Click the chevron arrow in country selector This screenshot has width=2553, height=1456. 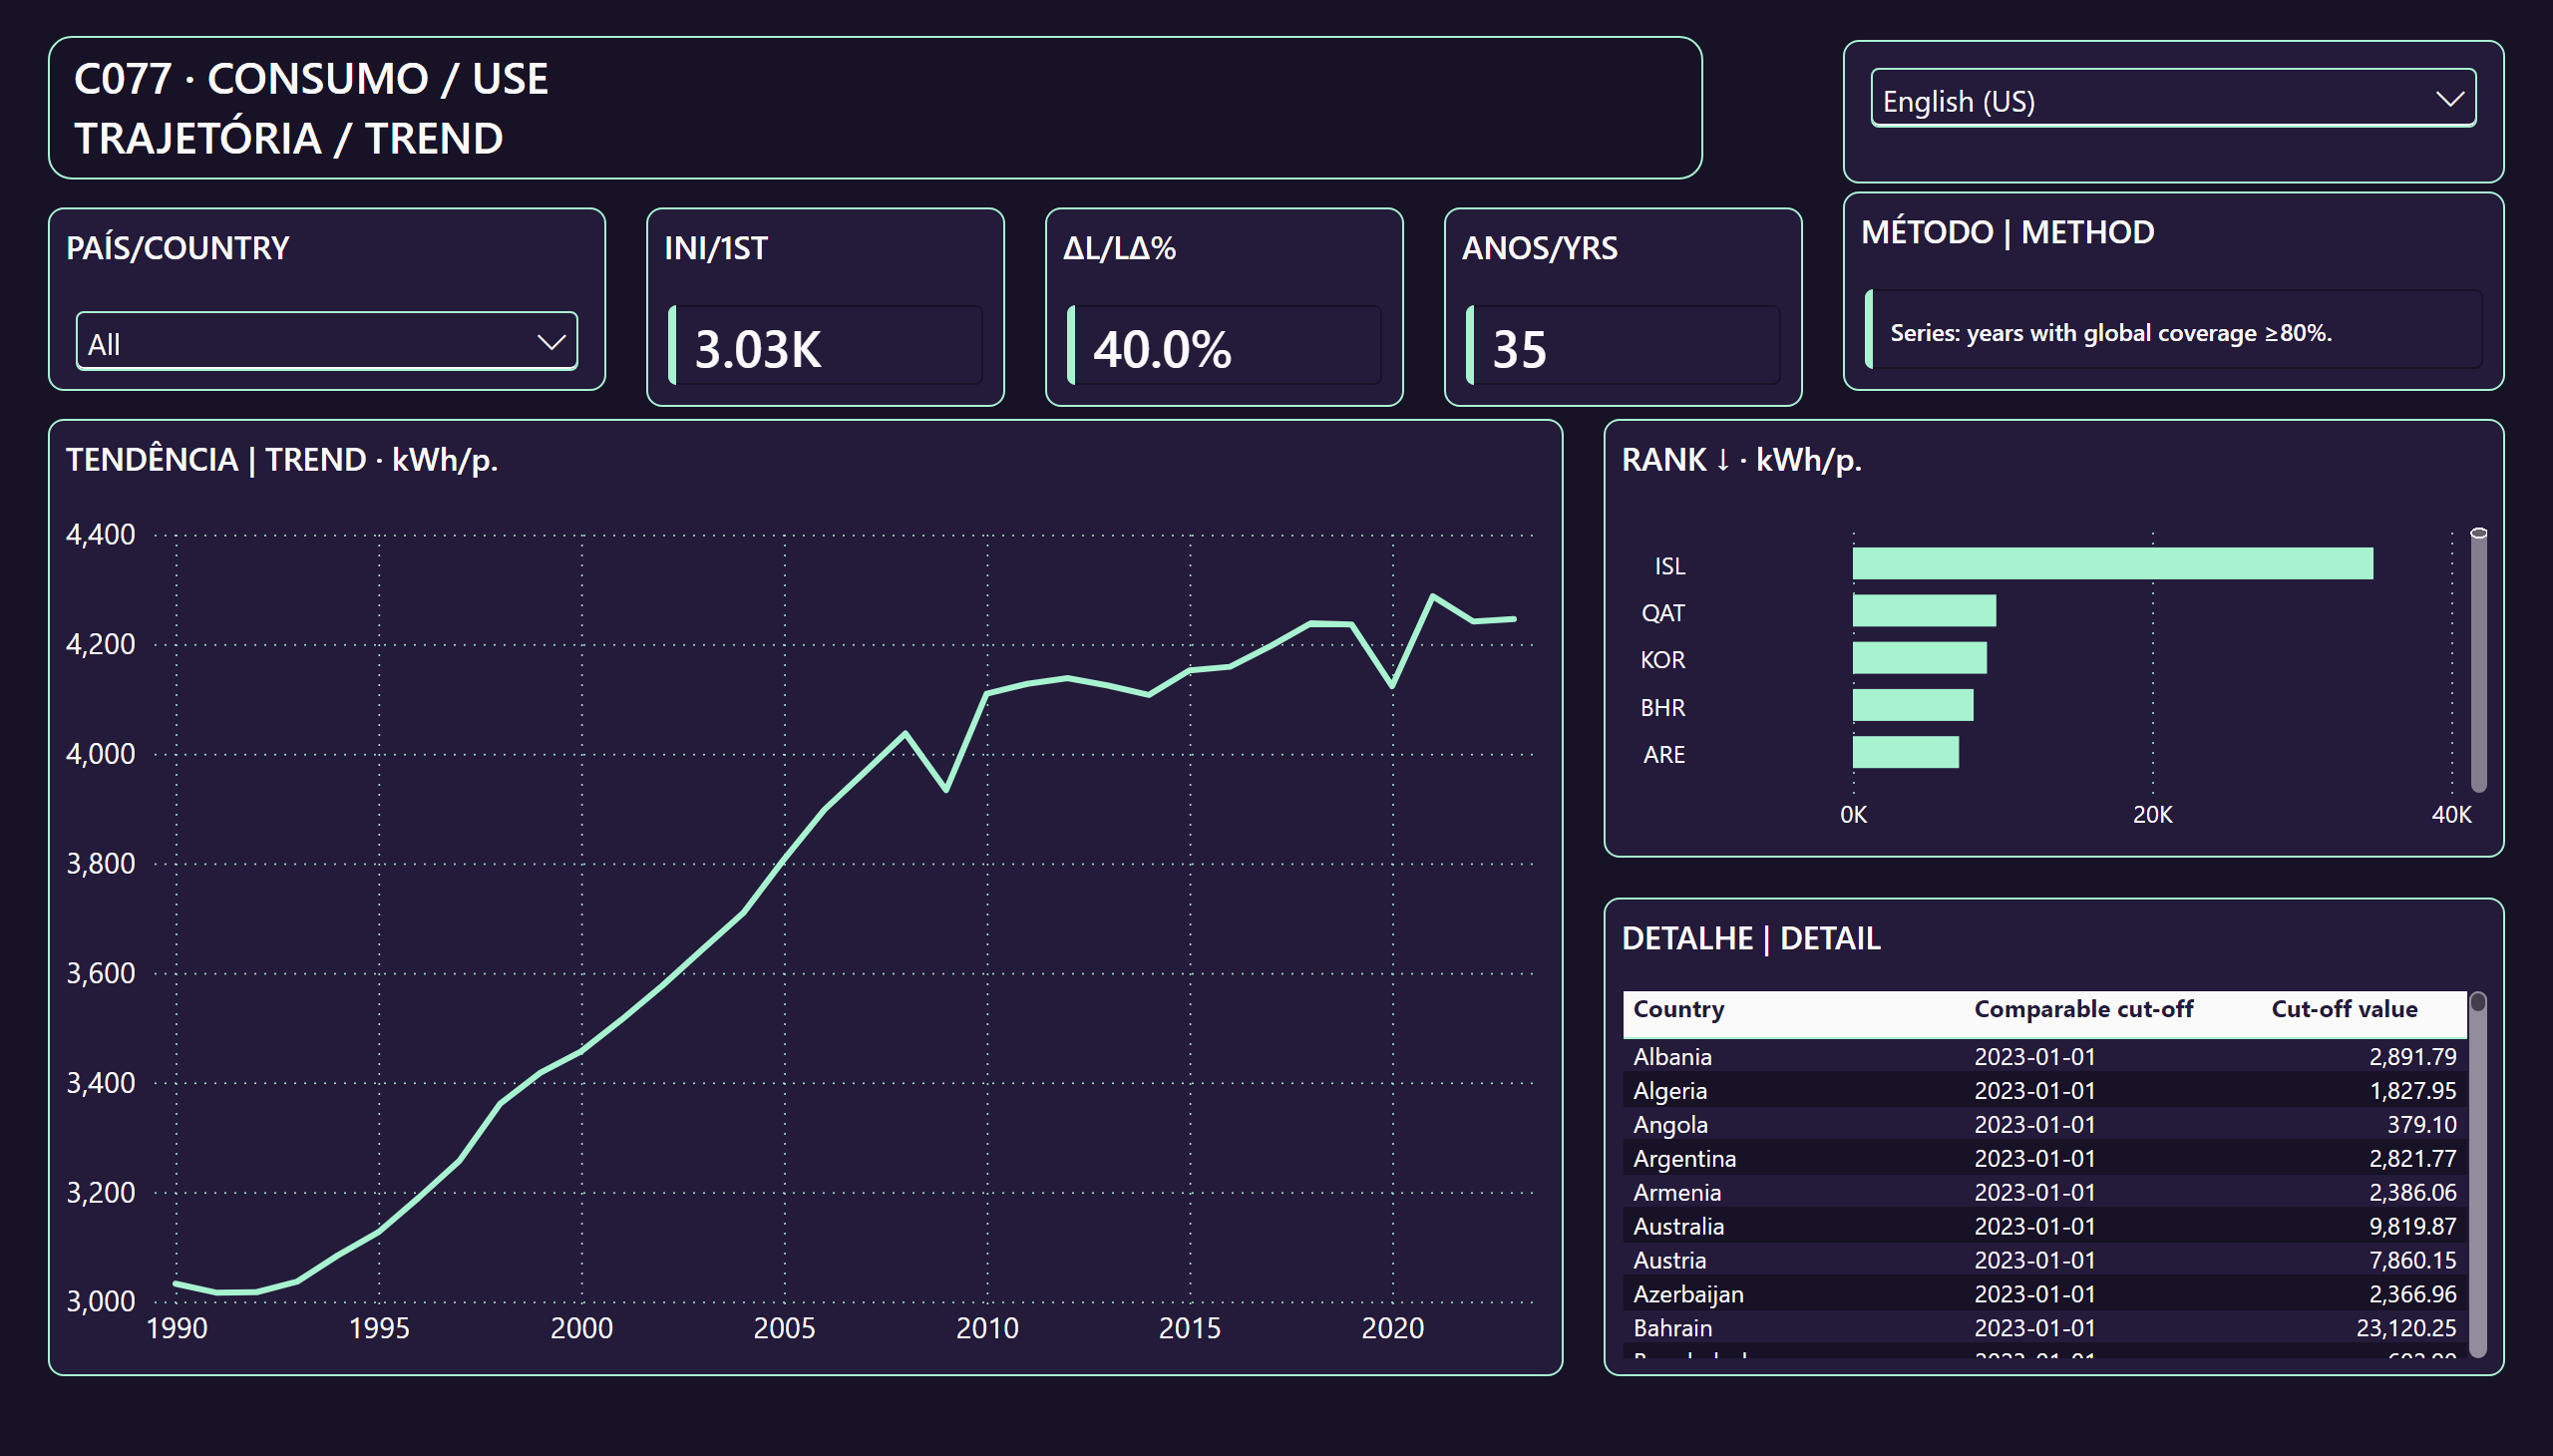pyautogui.click(x=551, y=343)
